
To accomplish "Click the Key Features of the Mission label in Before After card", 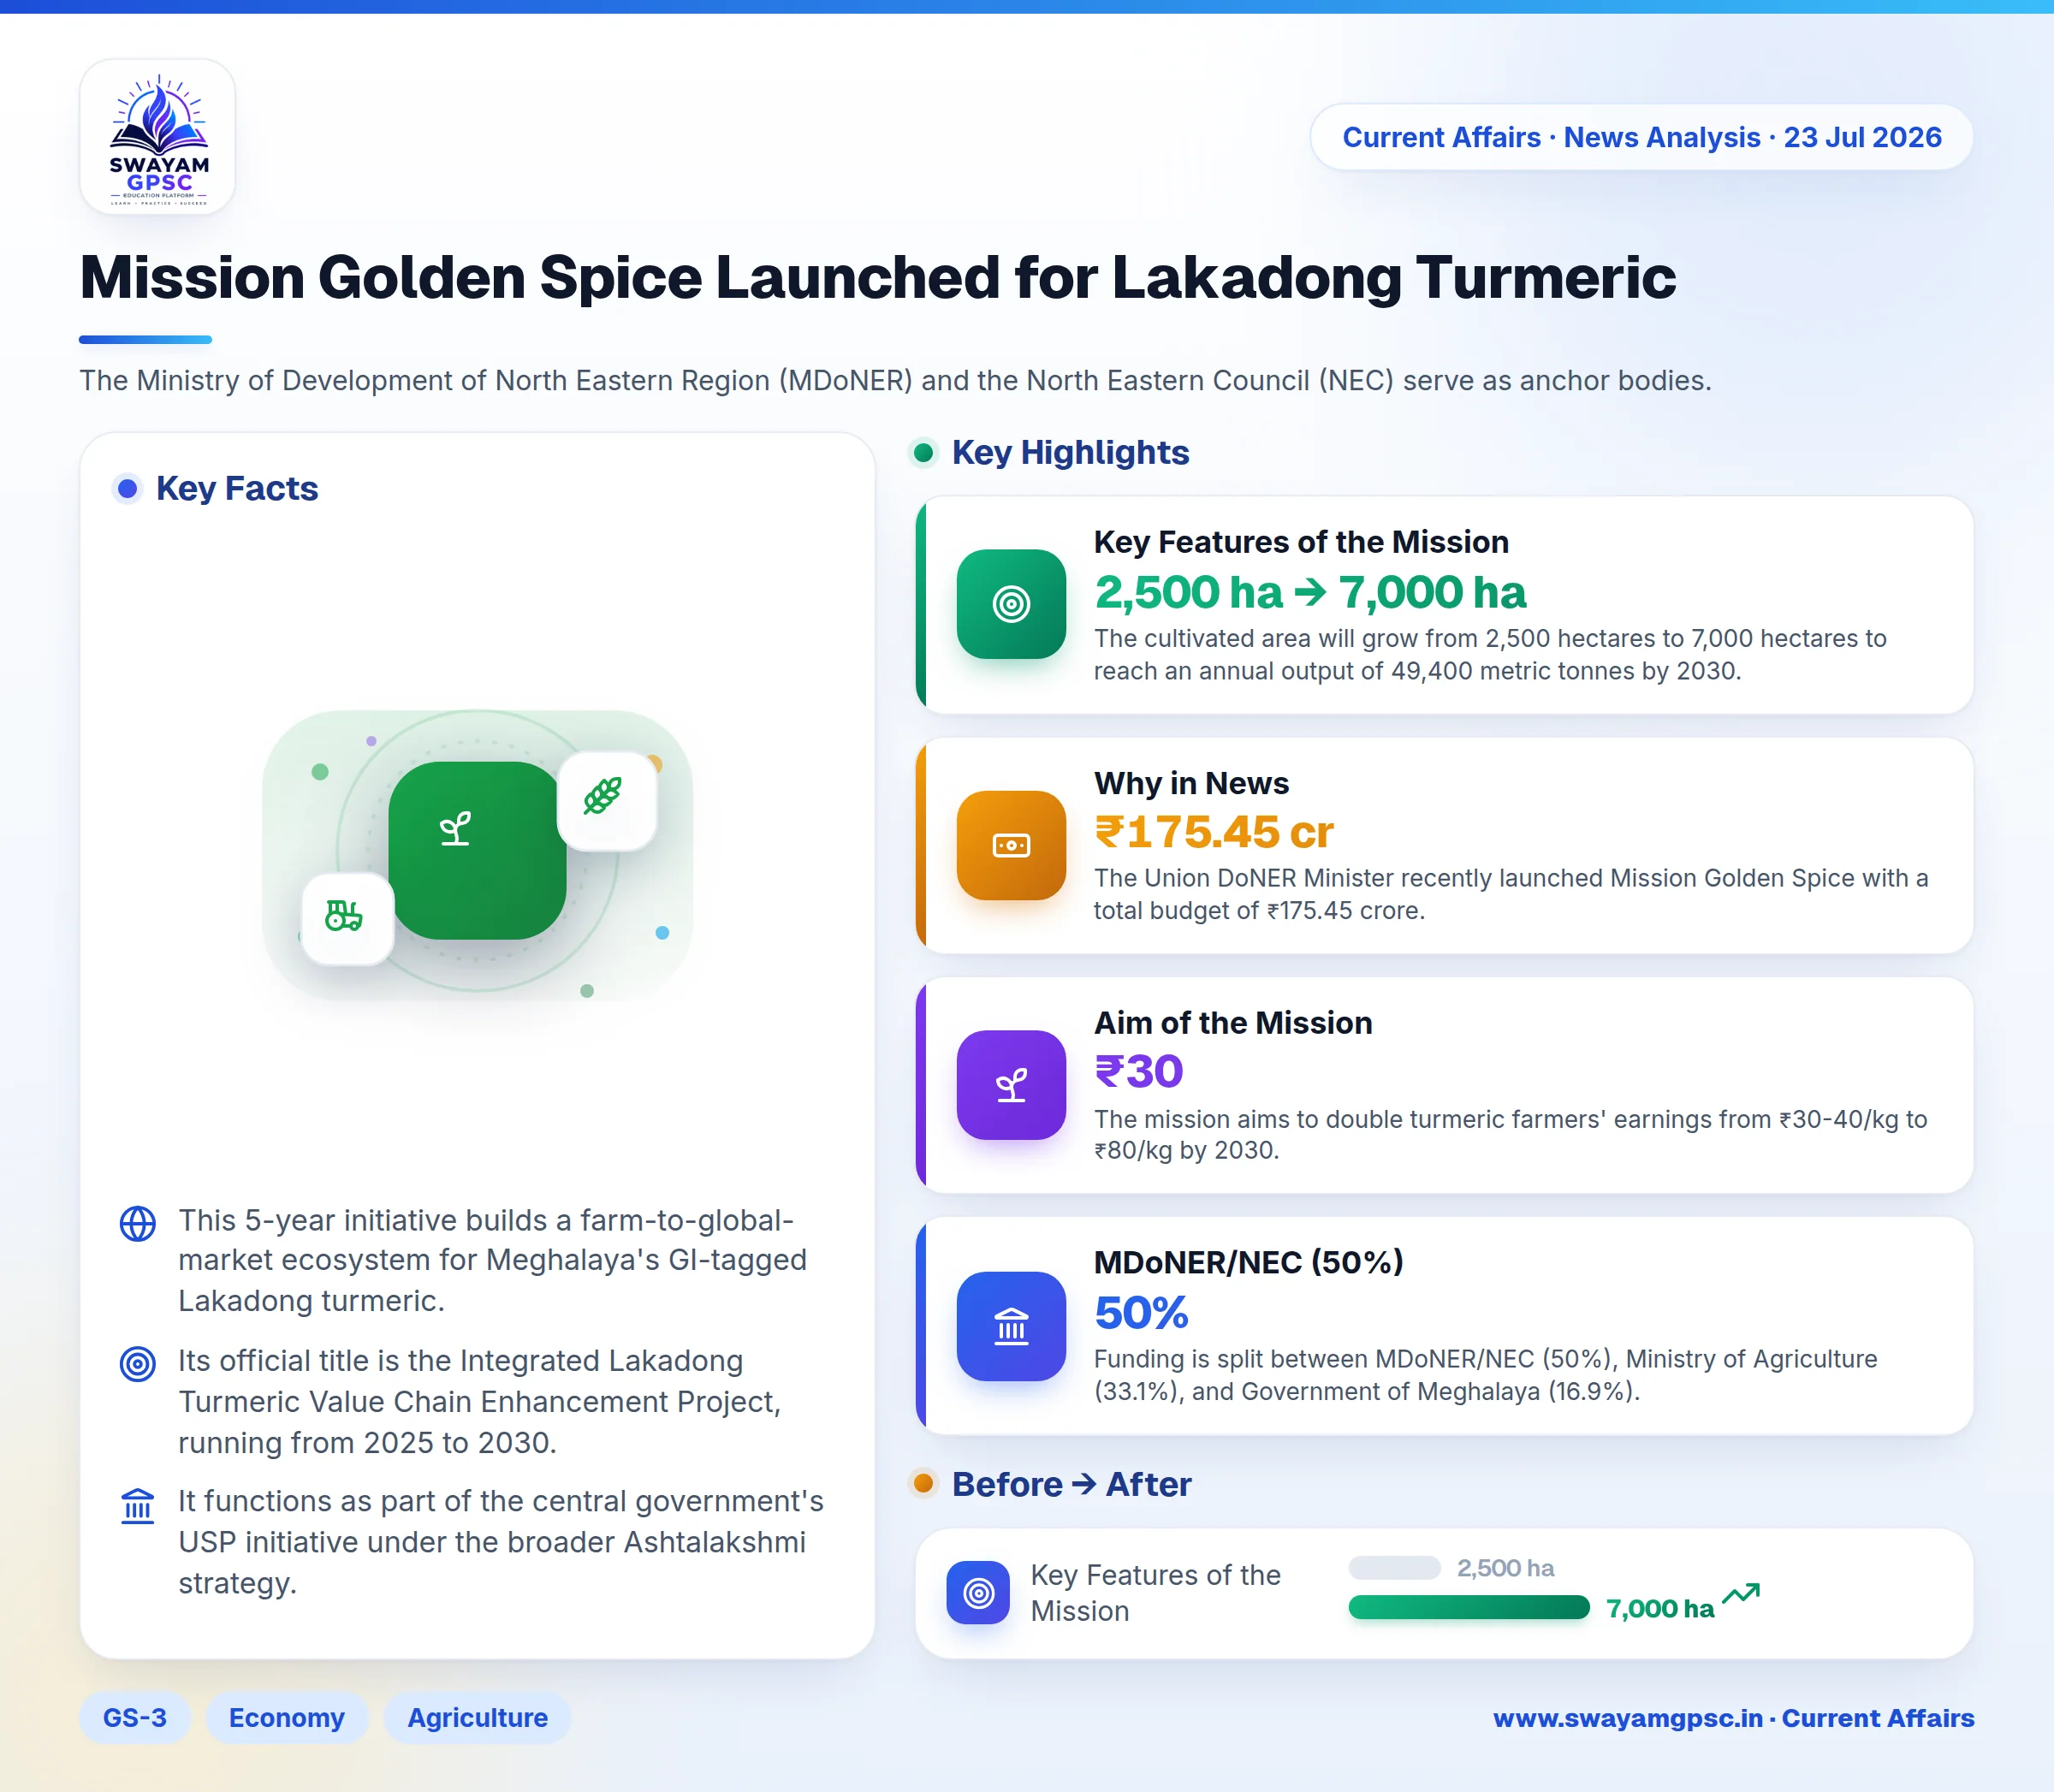I will click(x=1155, y=1593).
